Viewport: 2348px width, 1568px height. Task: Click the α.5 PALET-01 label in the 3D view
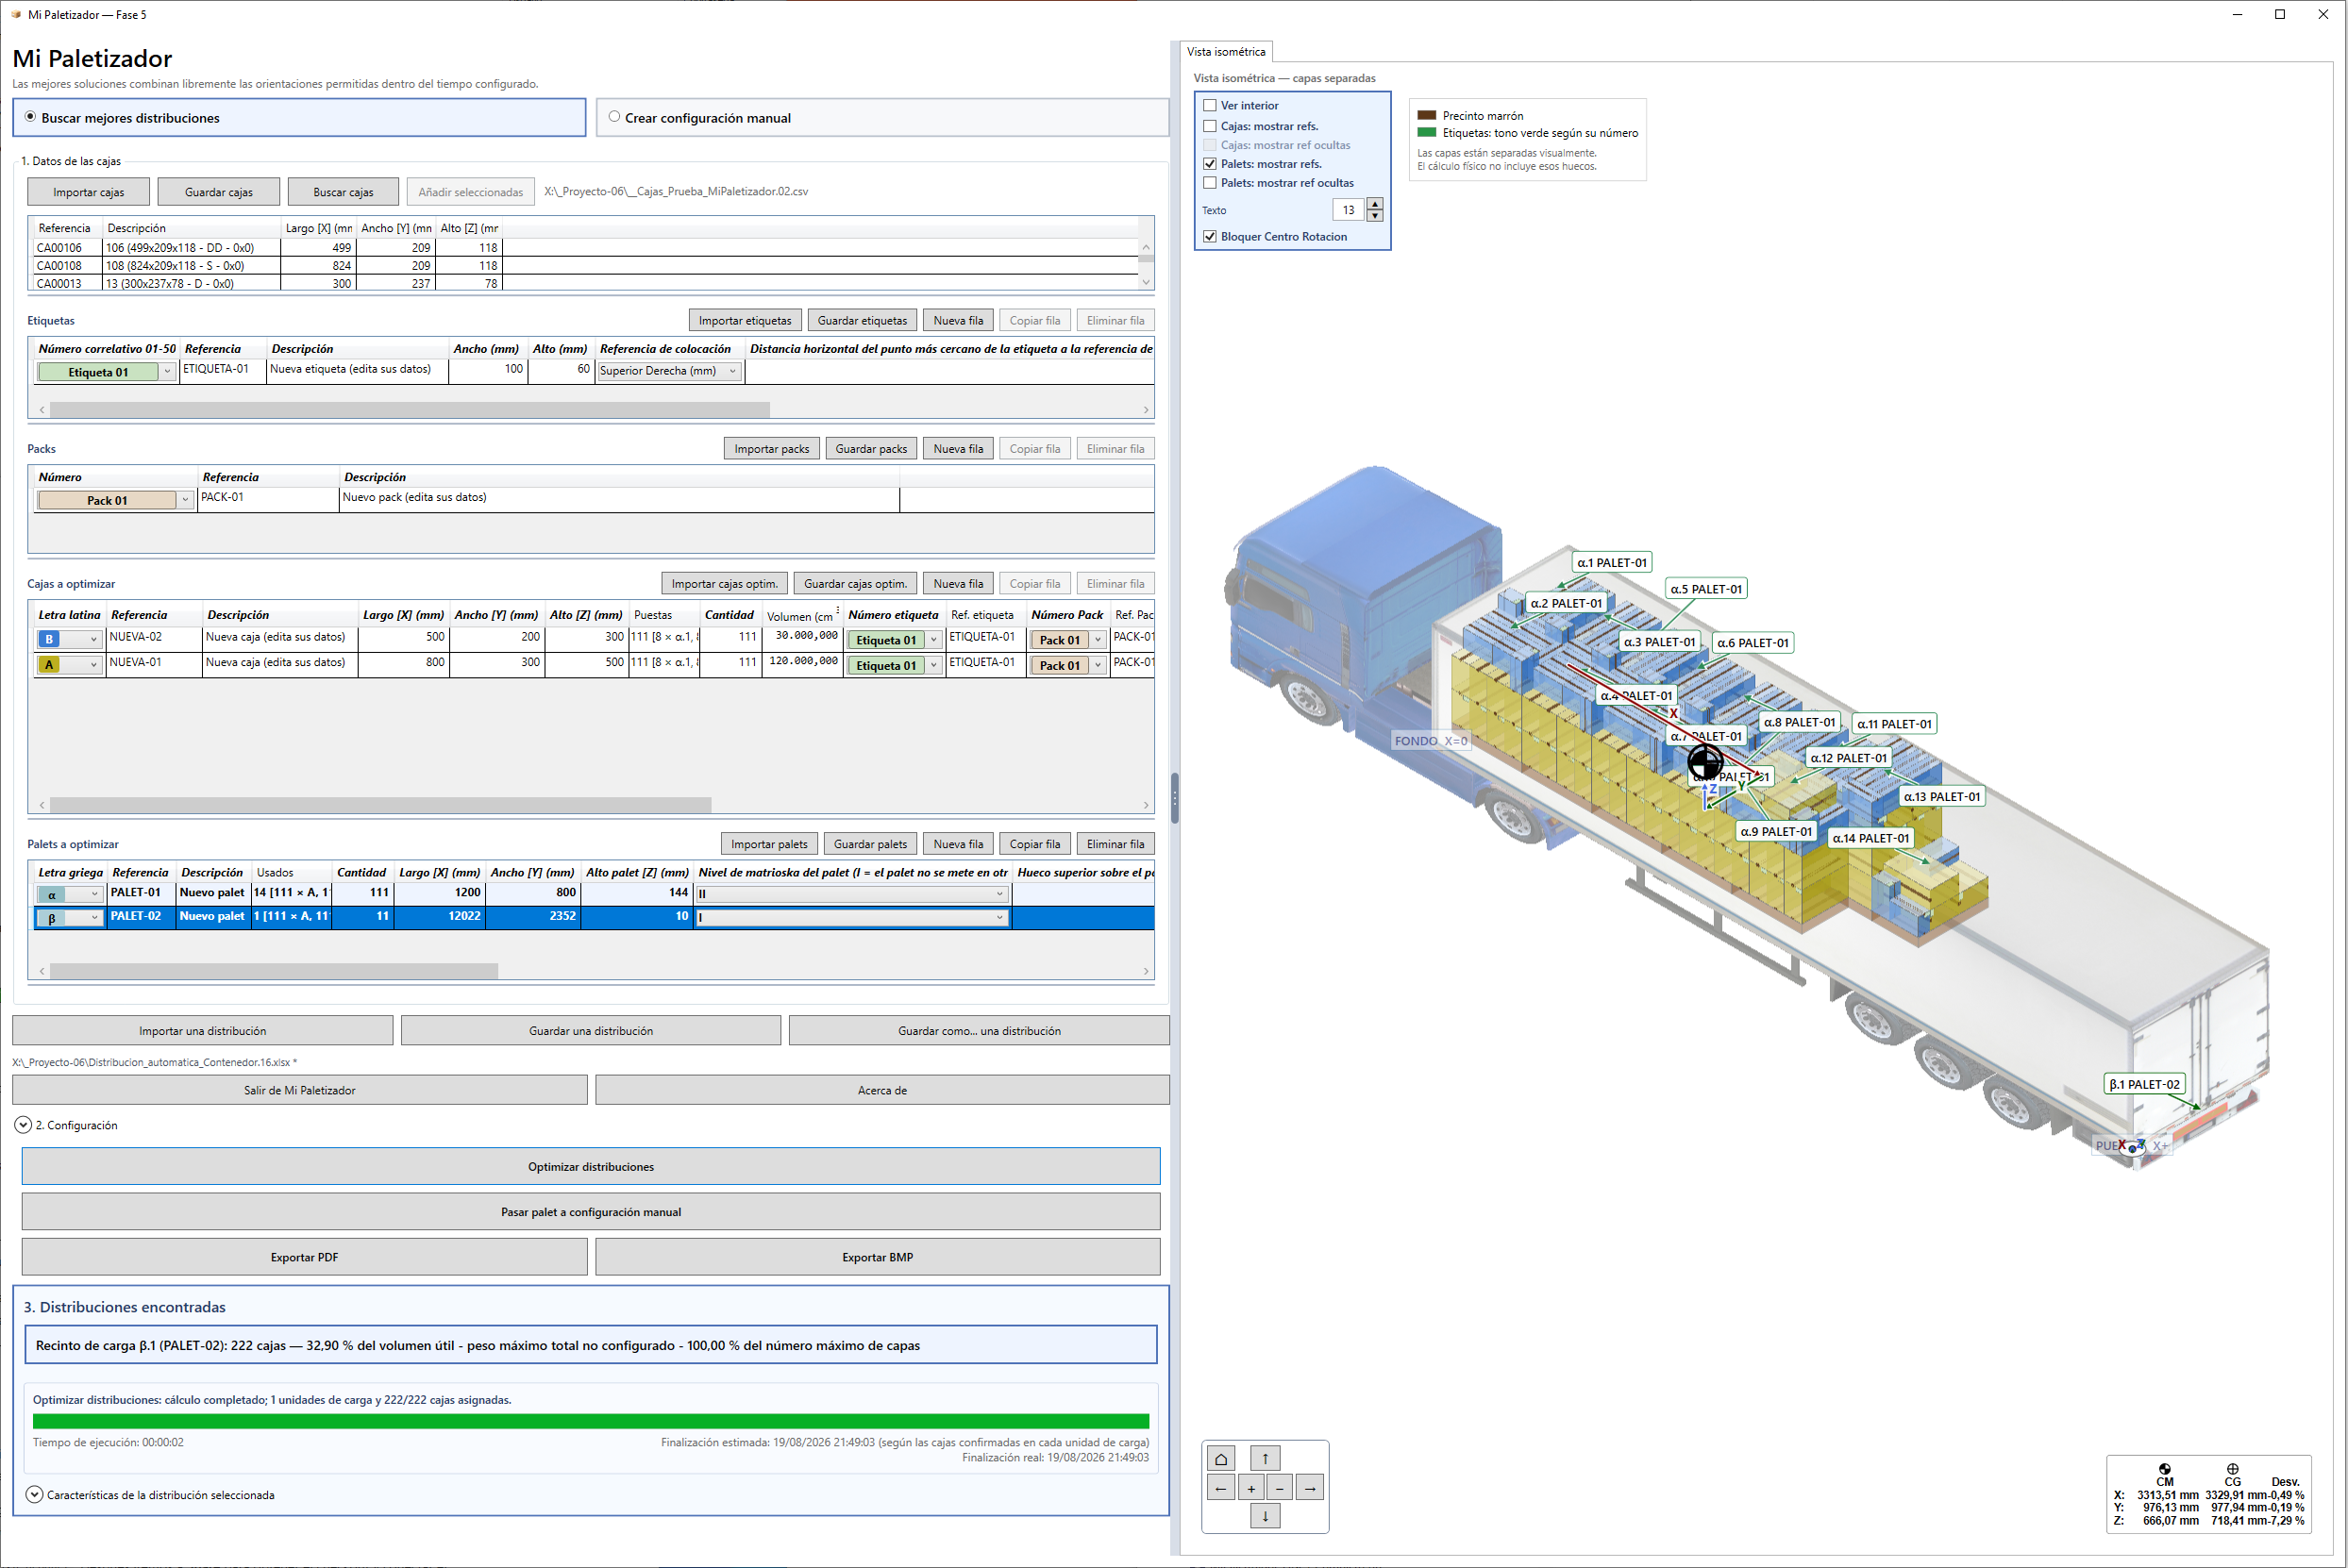1706,589
